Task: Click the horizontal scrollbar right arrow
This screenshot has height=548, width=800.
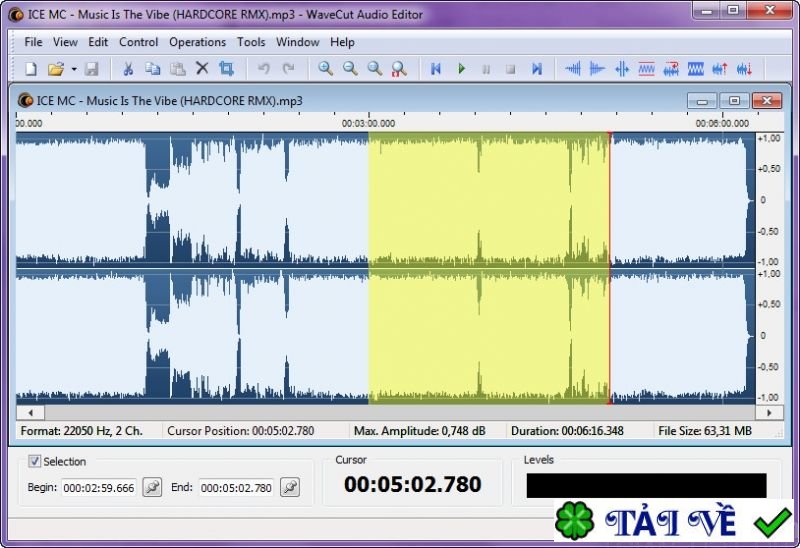Action: point(769,412)
